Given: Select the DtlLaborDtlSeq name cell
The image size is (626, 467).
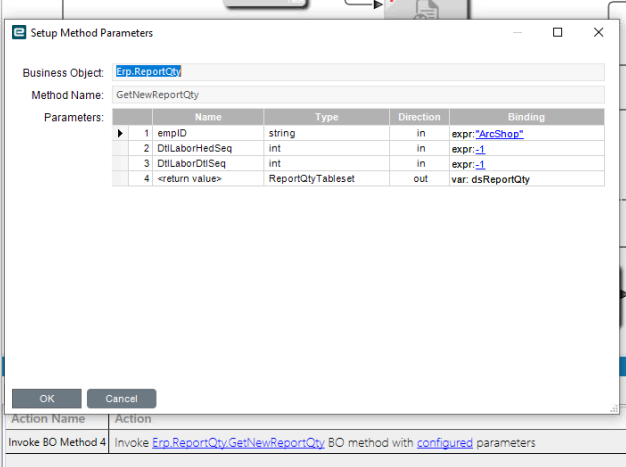Looking at the screenshot, I should pos(208,163).
